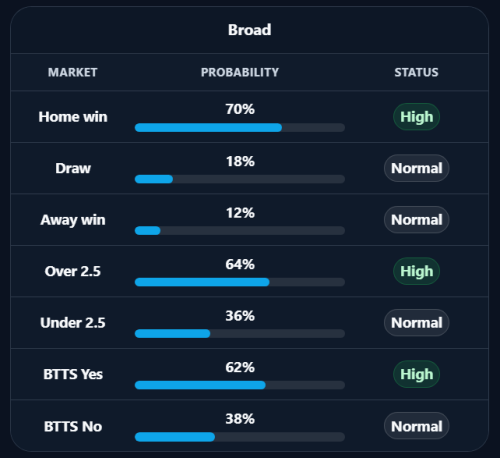Click the 70% probability value
This screenshot has height=458, width=500.
240,109
